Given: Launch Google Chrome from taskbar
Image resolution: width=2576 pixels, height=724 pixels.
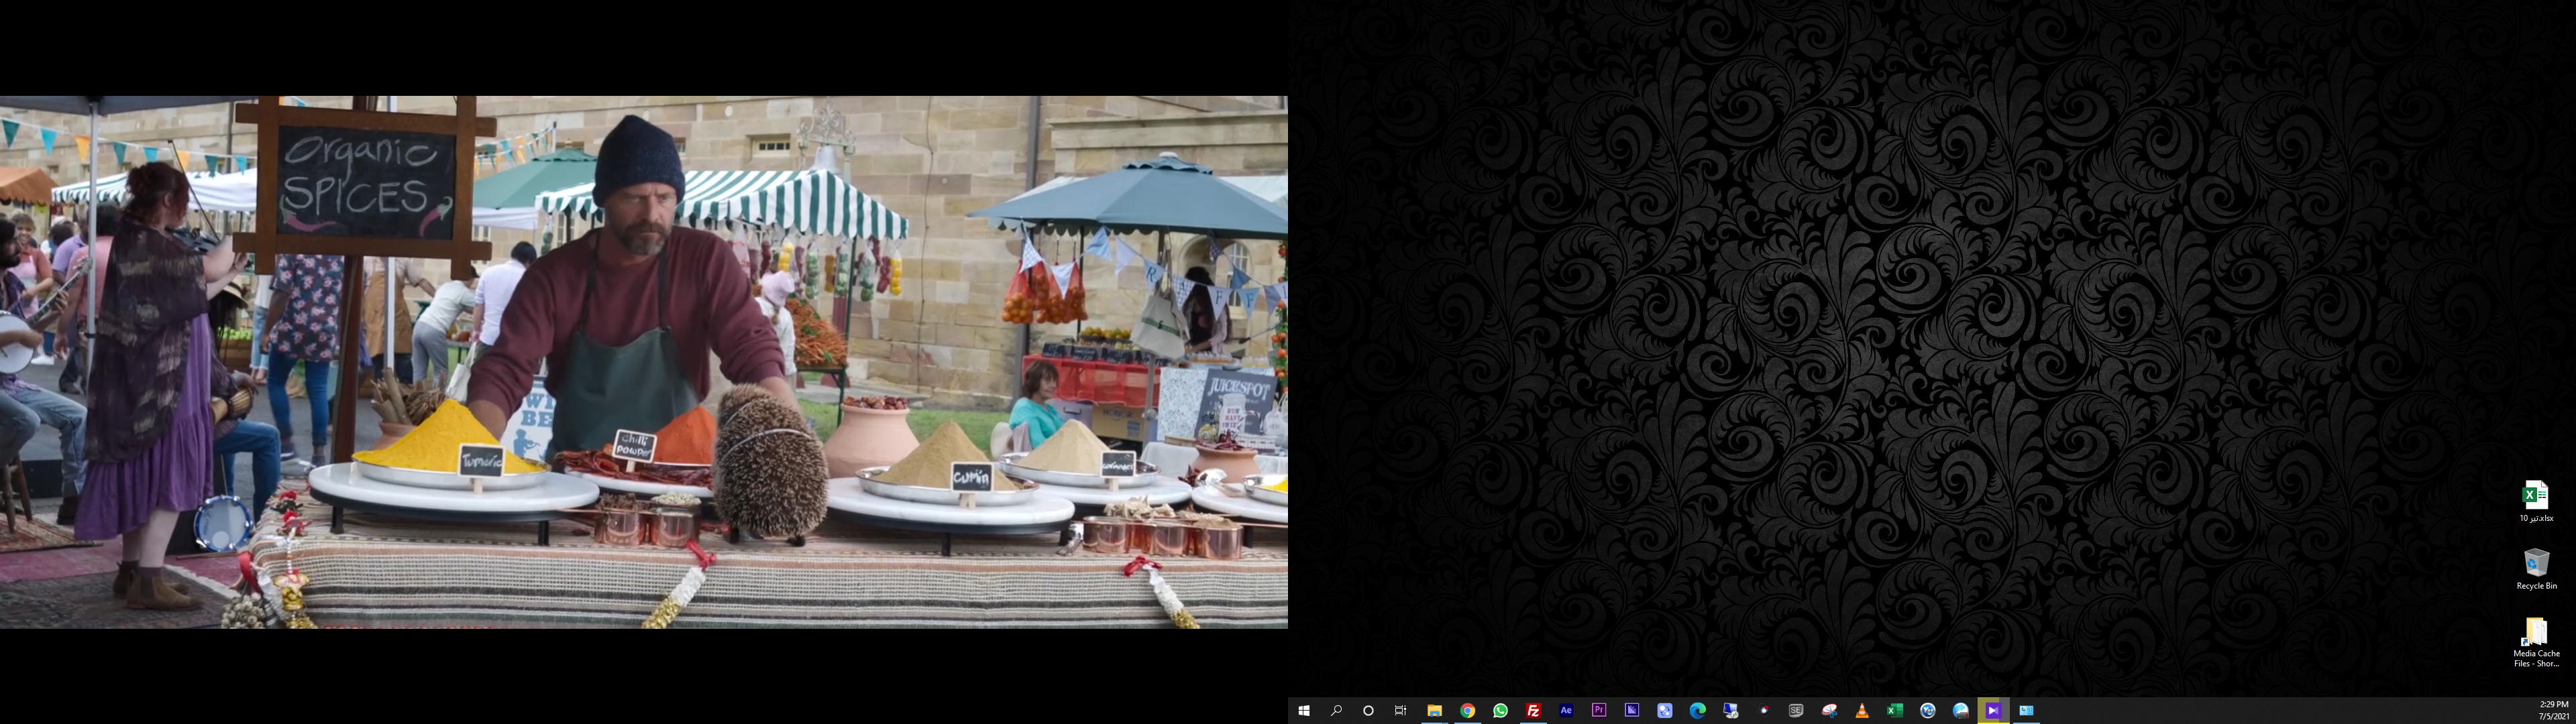Looking at the screenshot, I should point(1467,711).
